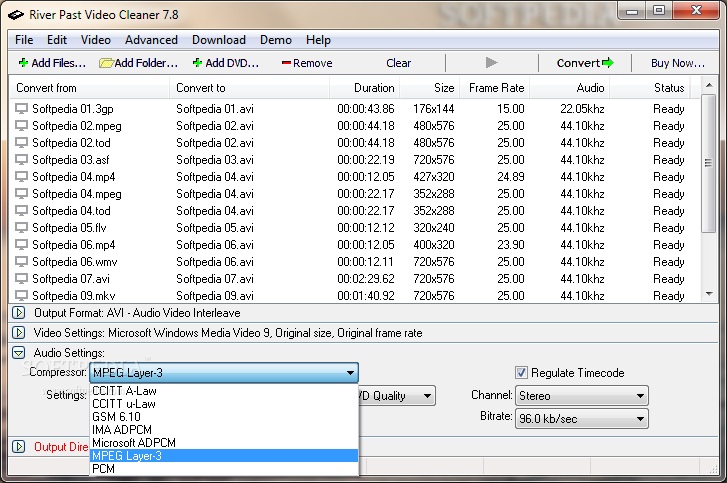Select highlighted MPEG Layer-3 list option
The height and width of the screenshot is (483, 727).
224,456
